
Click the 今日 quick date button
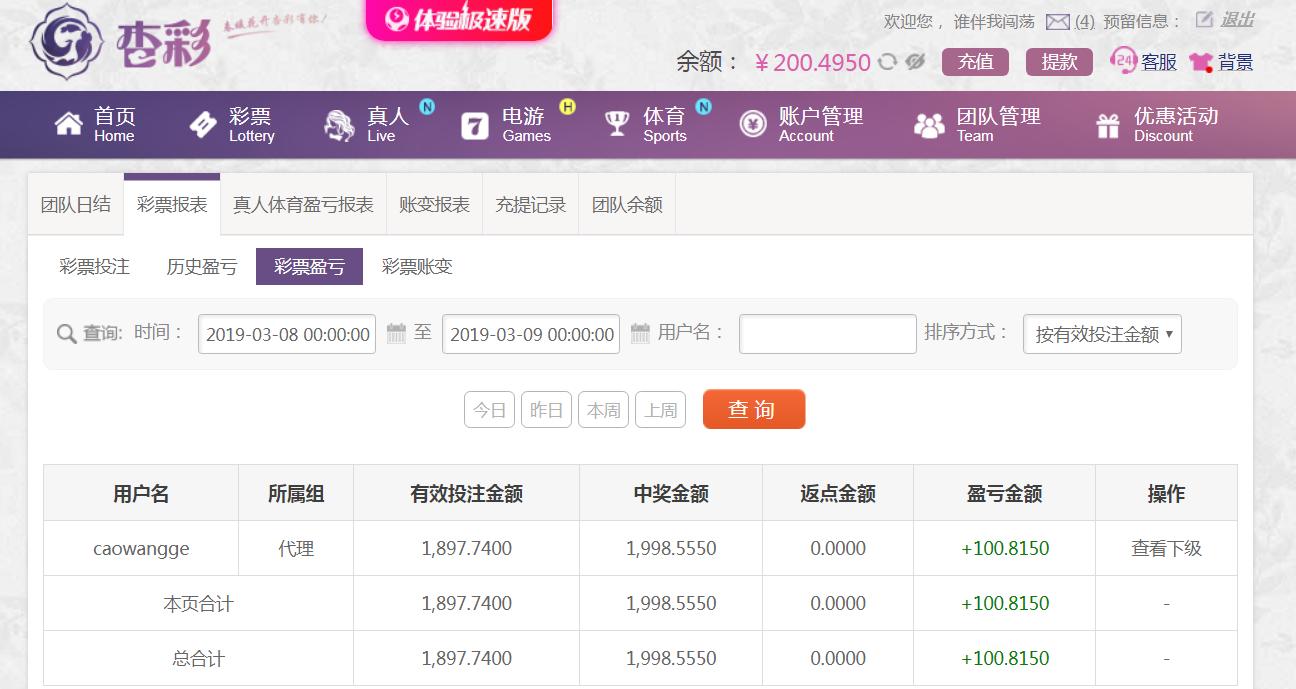(489, 410)
